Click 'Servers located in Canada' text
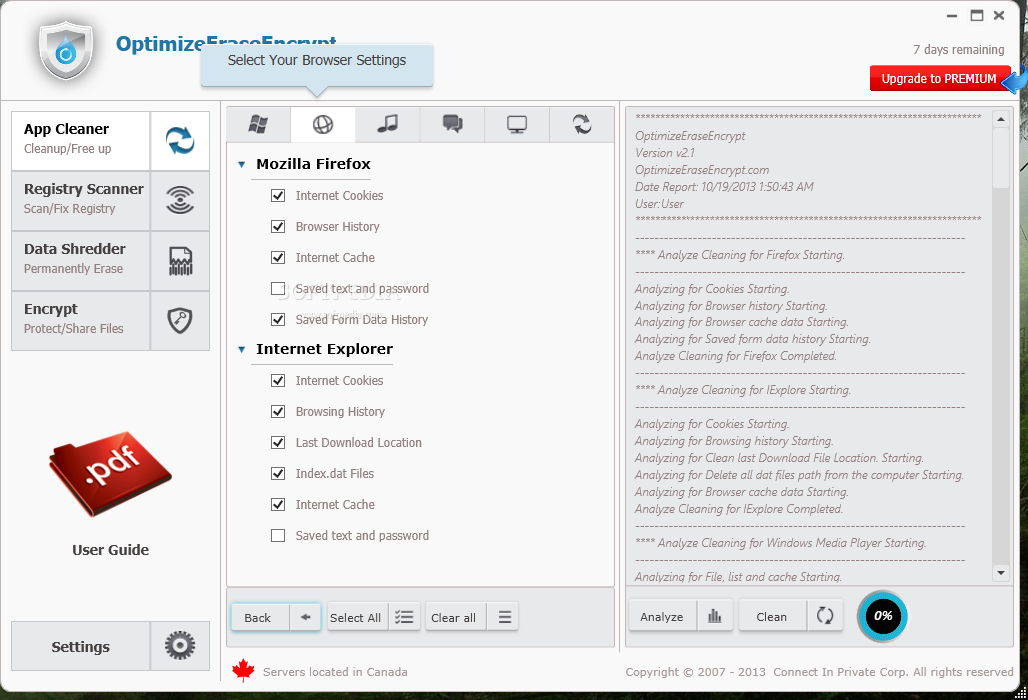Screen dimensions: 1028x700 [x=335, y=672]
